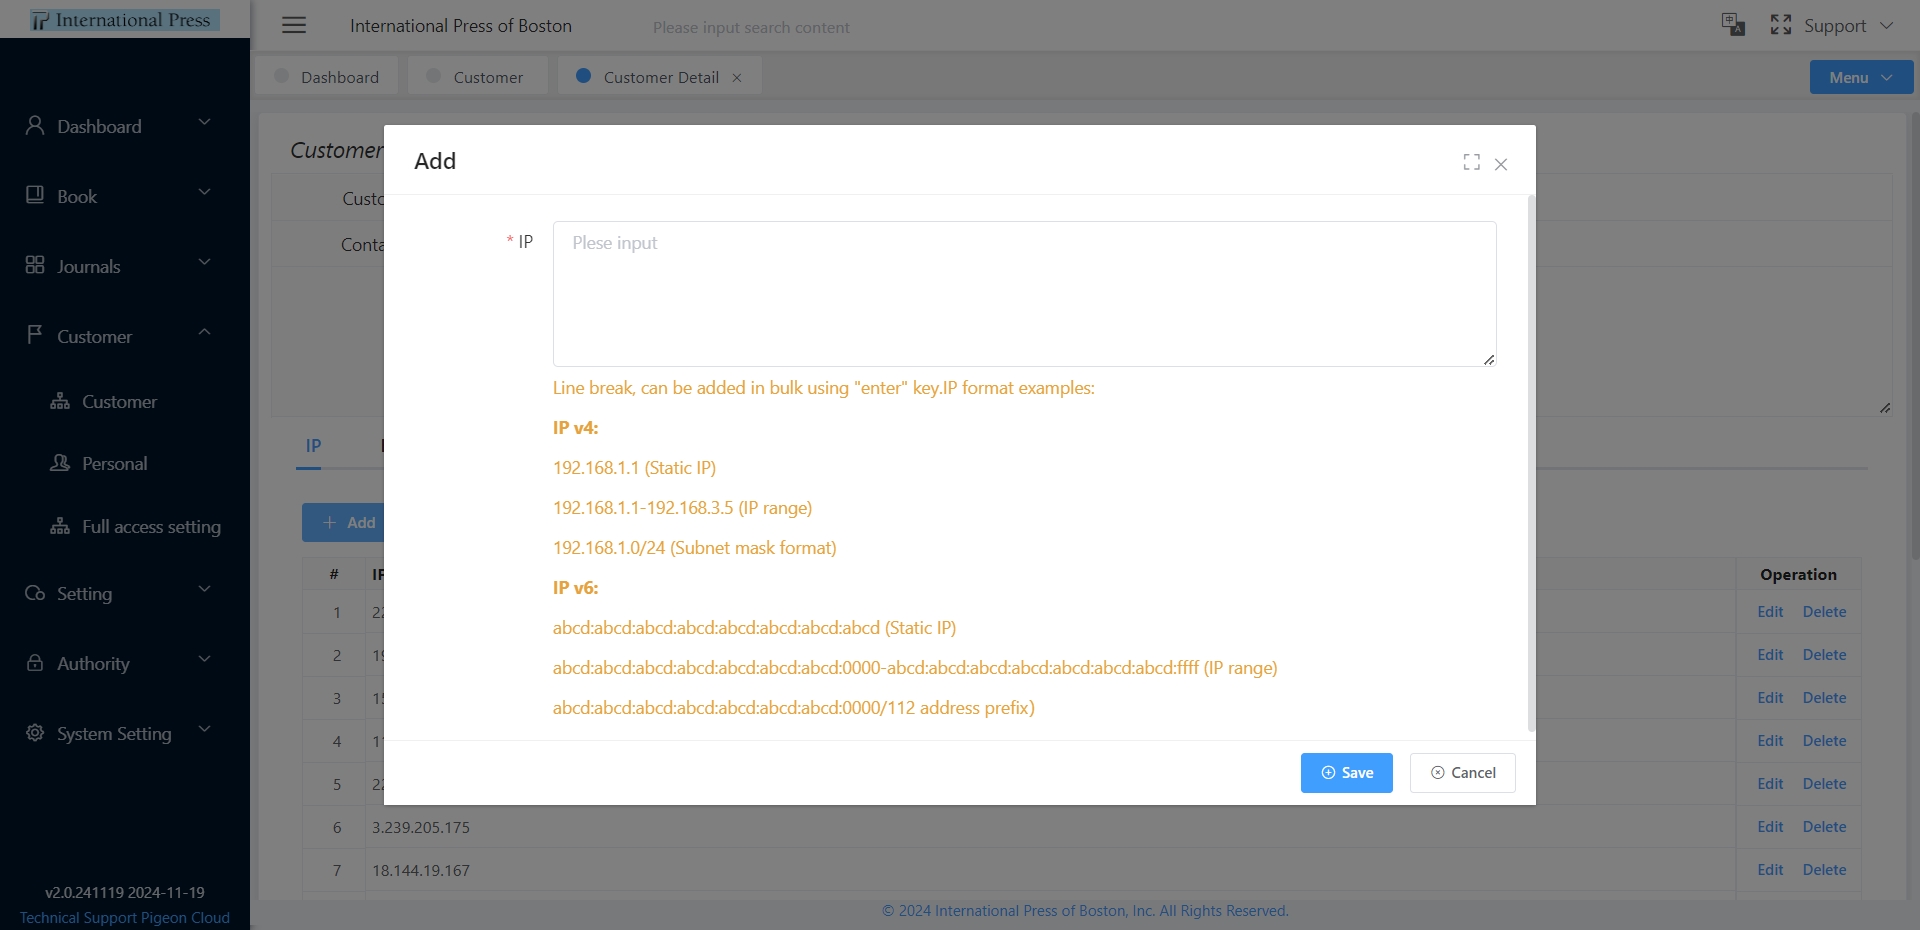
Task: Click Edit link in row 4
Action: (1770, 741)
